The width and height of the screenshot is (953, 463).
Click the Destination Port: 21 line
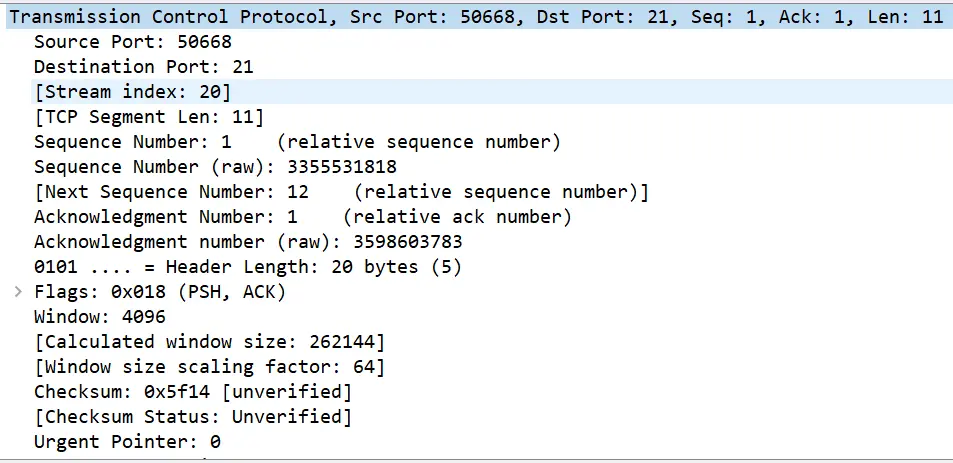coord(143,67)
